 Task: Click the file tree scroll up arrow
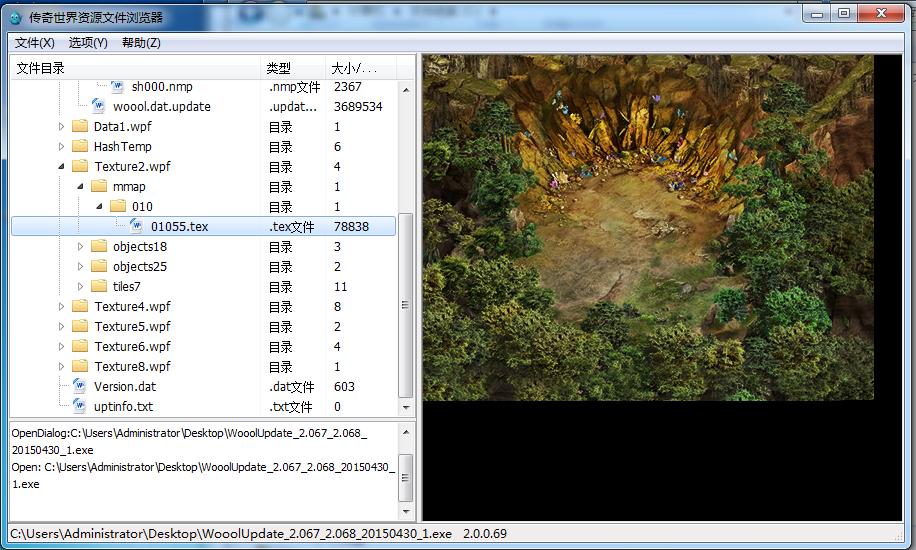406,90
